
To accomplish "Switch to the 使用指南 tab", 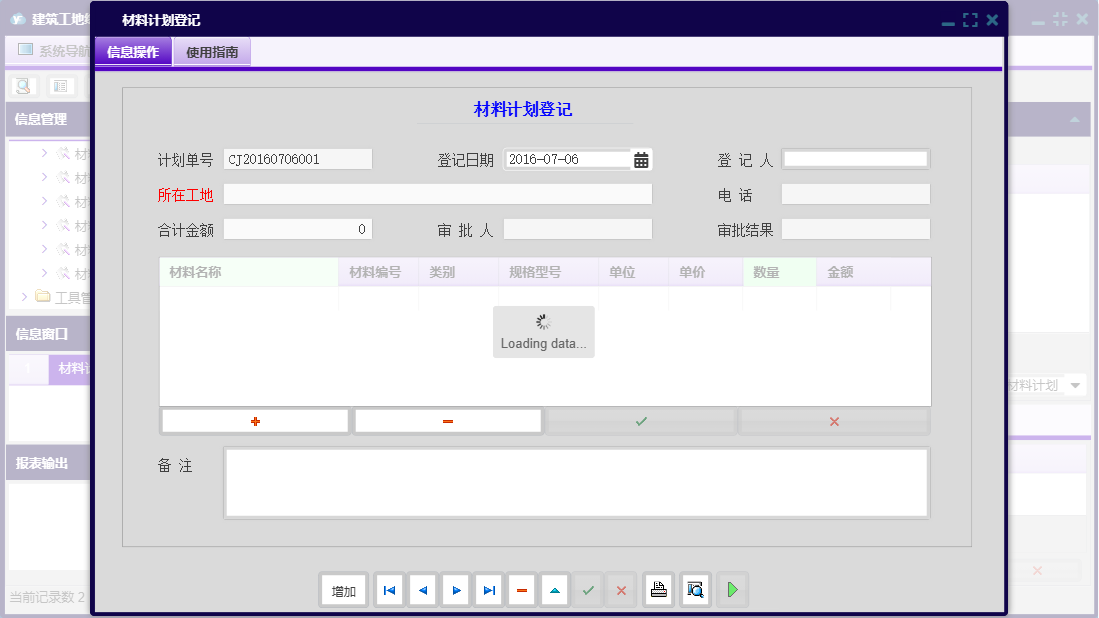I will (210, 50).
